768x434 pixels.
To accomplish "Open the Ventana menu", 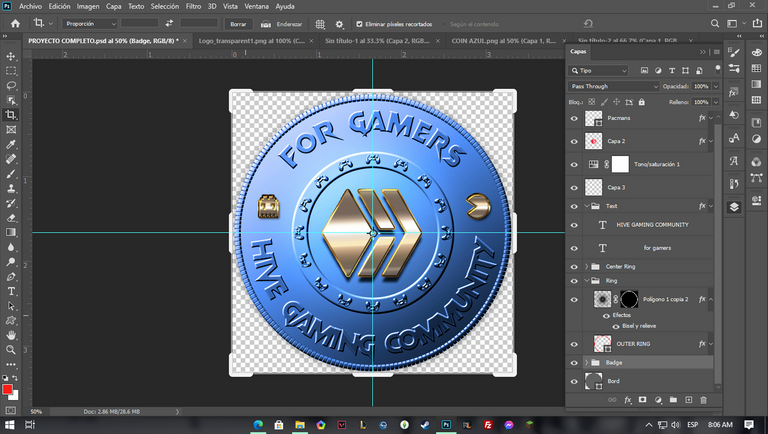I will tap(257, 6).
